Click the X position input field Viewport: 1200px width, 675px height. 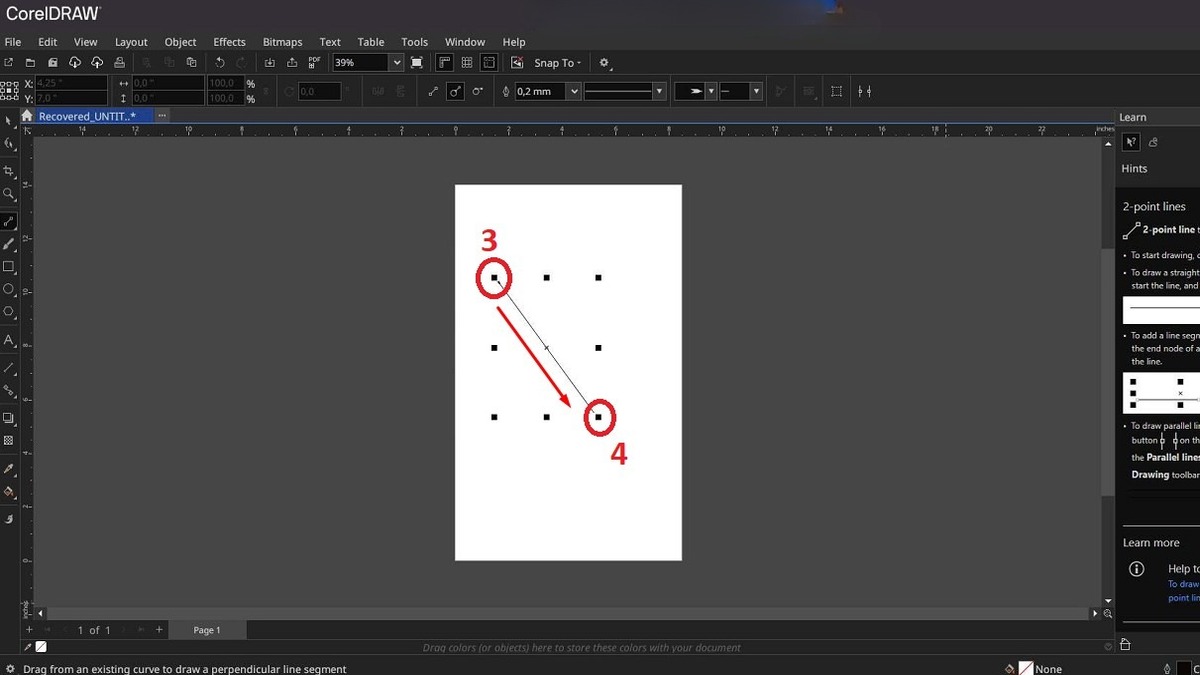click(70, 84)
